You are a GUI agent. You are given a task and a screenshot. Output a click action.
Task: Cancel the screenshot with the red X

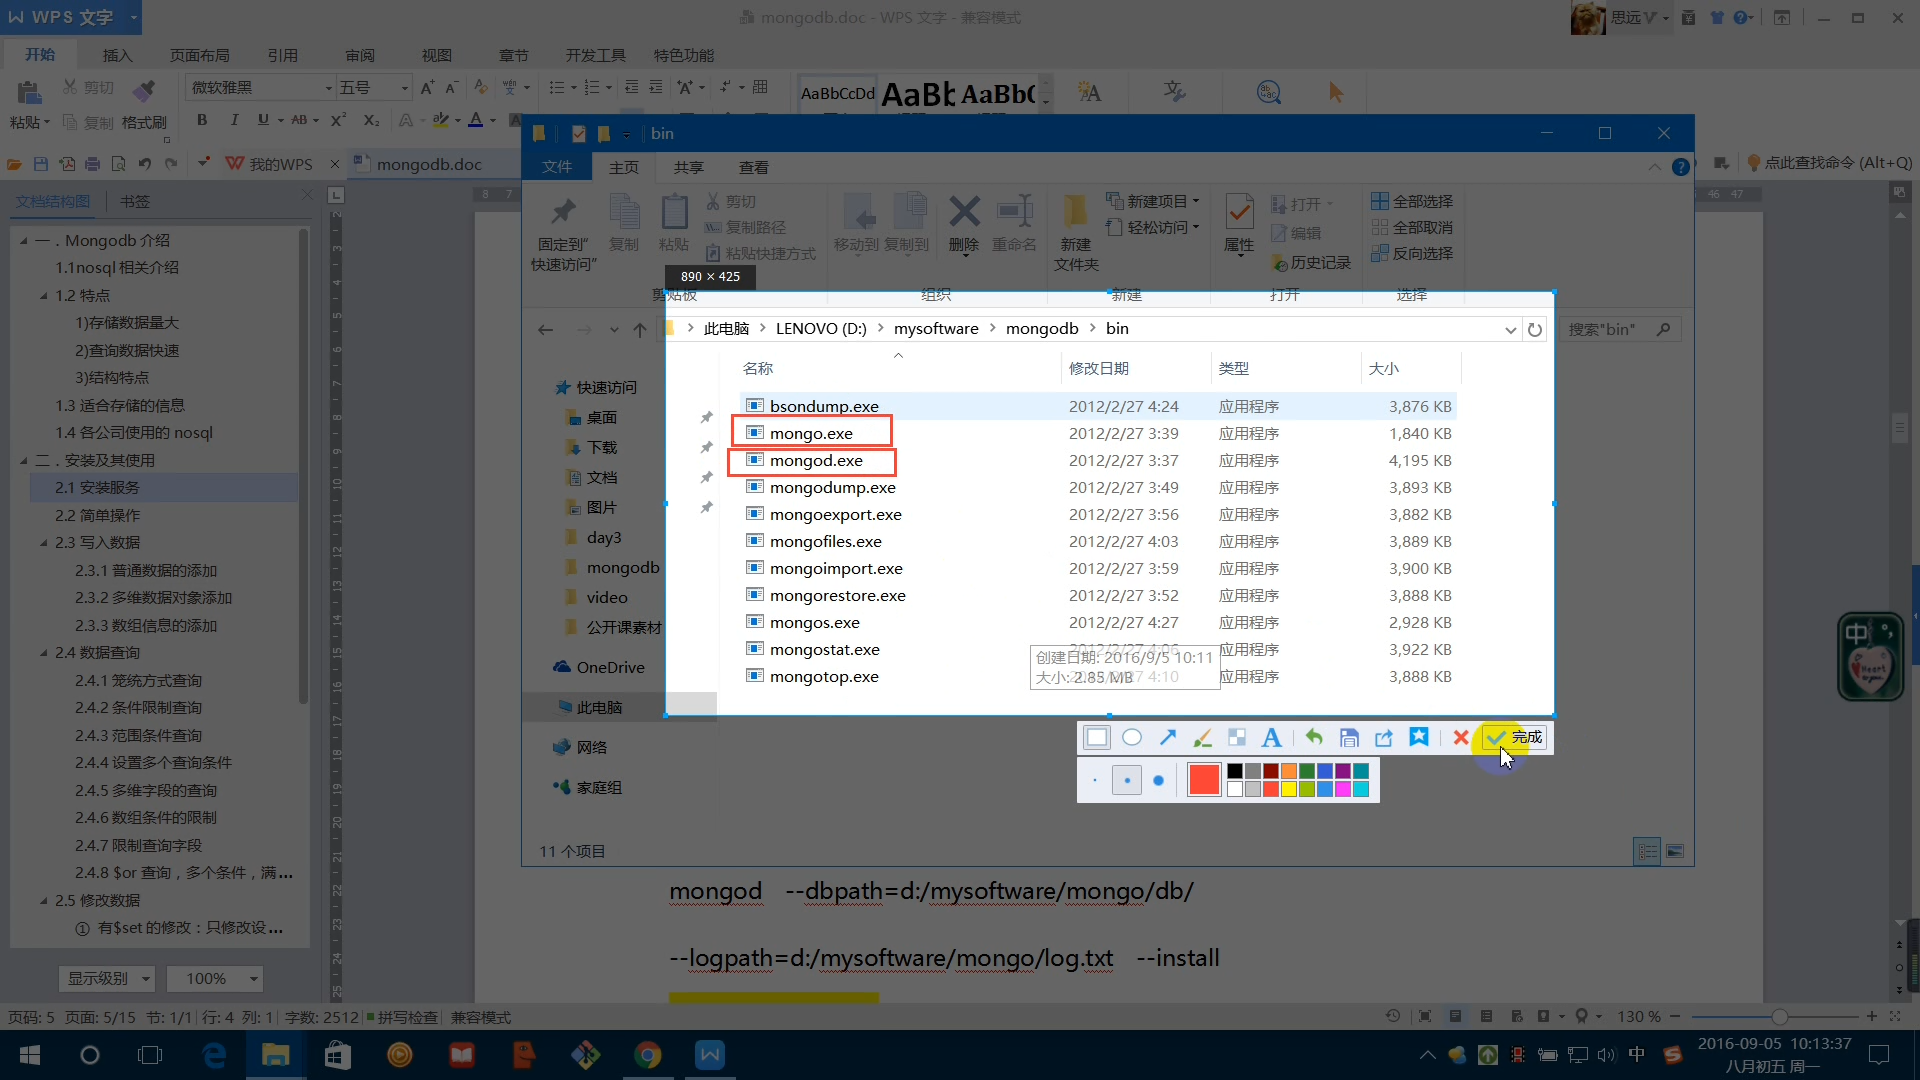tap(1461, 737)
